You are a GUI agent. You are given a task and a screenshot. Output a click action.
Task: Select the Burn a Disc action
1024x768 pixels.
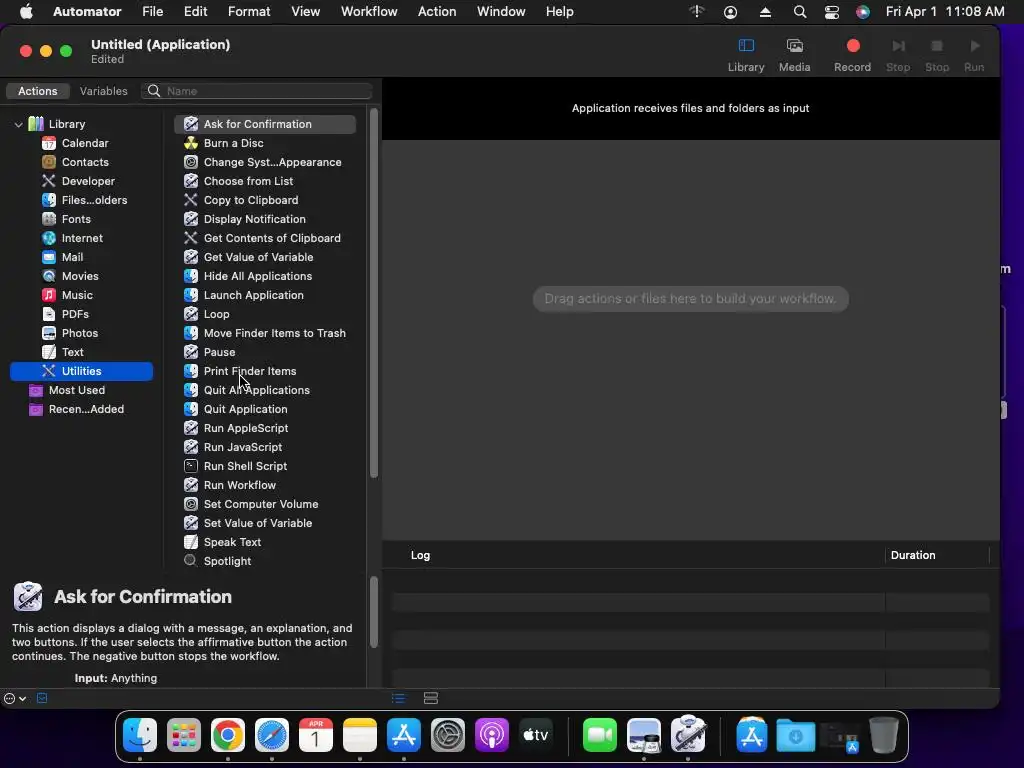pos(265,143)
